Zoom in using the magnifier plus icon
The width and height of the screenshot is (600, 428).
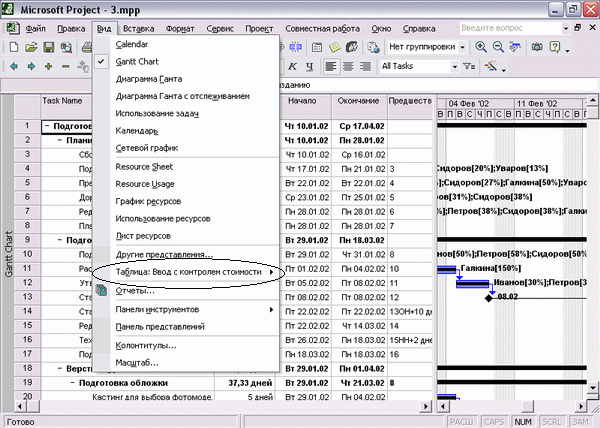tap(481, 47)
